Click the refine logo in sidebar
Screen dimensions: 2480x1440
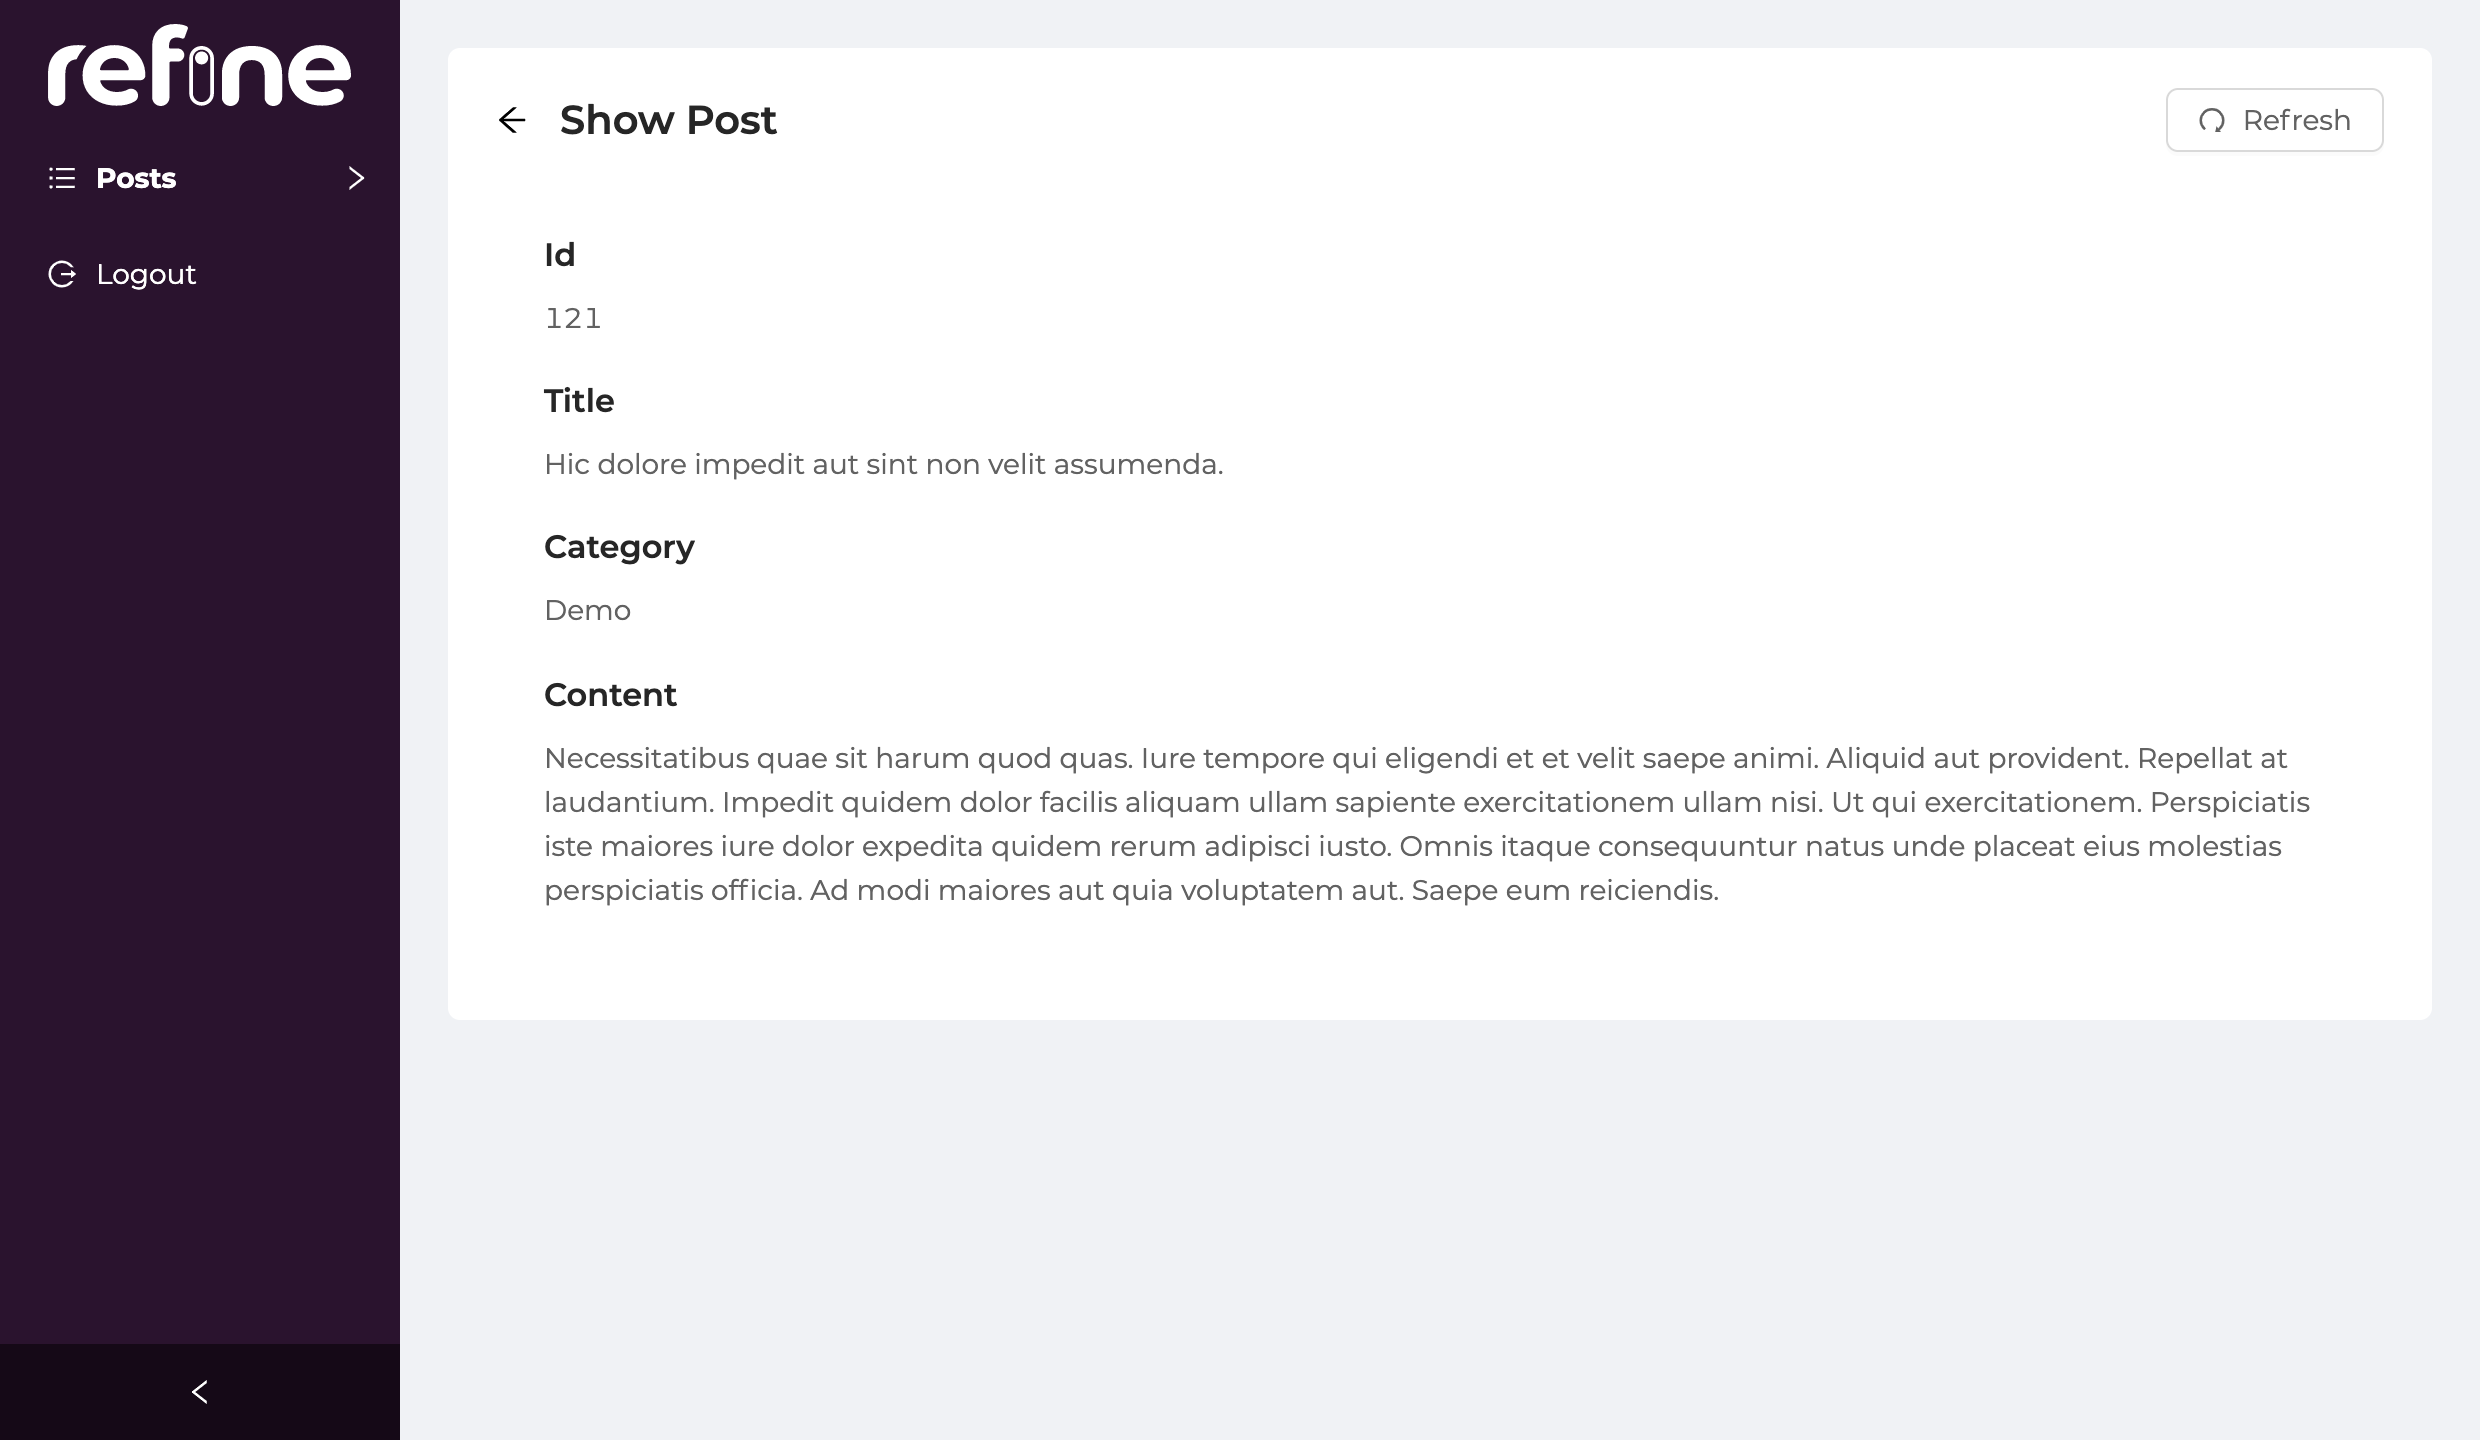199,65
